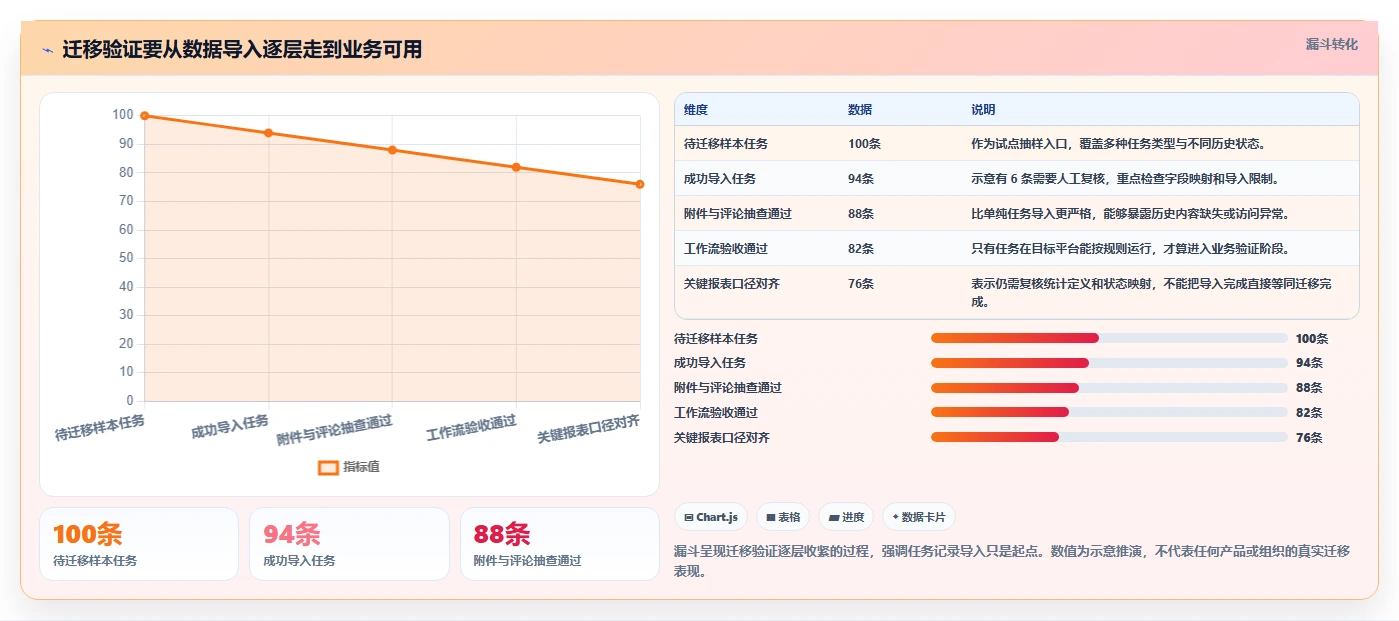Click the 关键报表口径对齐 data point on the line
Viewport: 1399px width, 621px height.
point(640,184)
